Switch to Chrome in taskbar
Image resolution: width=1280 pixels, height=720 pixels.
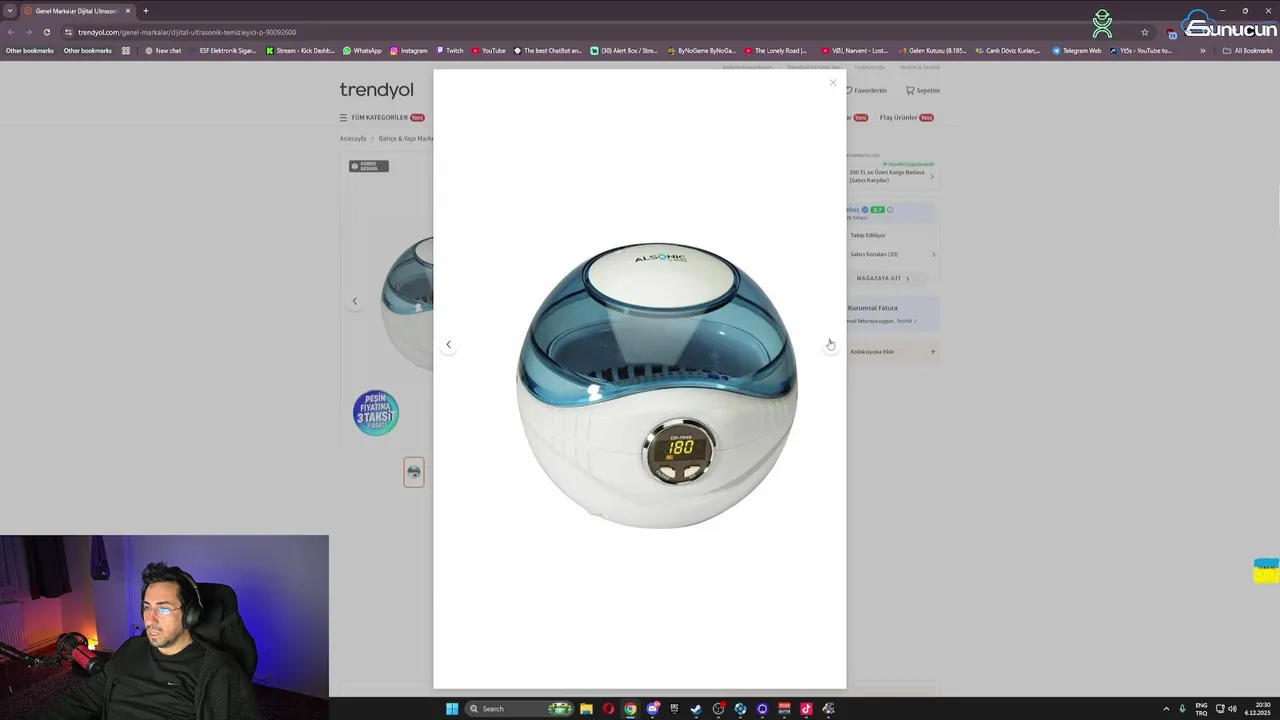pos(630,709)
